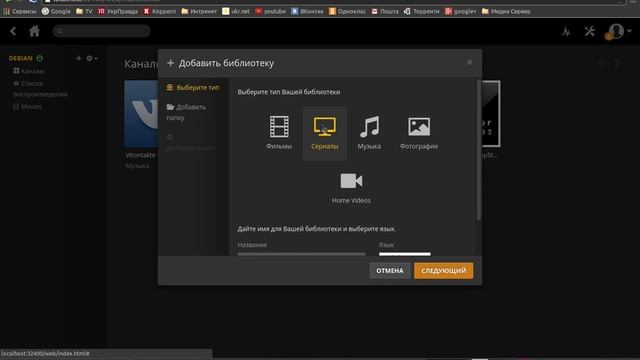
Task: Open the Одноклас bookmark
Action: point(347,11)
